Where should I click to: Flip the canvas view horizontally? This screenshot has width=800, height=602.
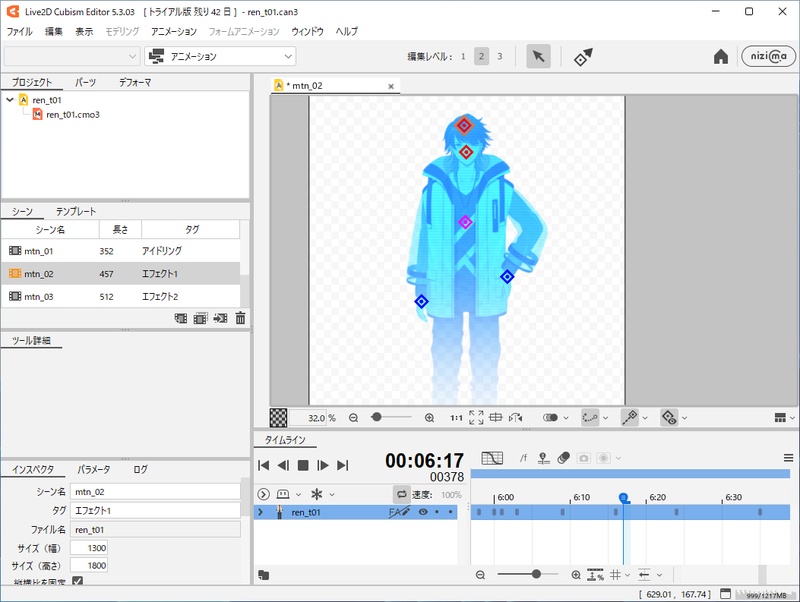[515, 417]
